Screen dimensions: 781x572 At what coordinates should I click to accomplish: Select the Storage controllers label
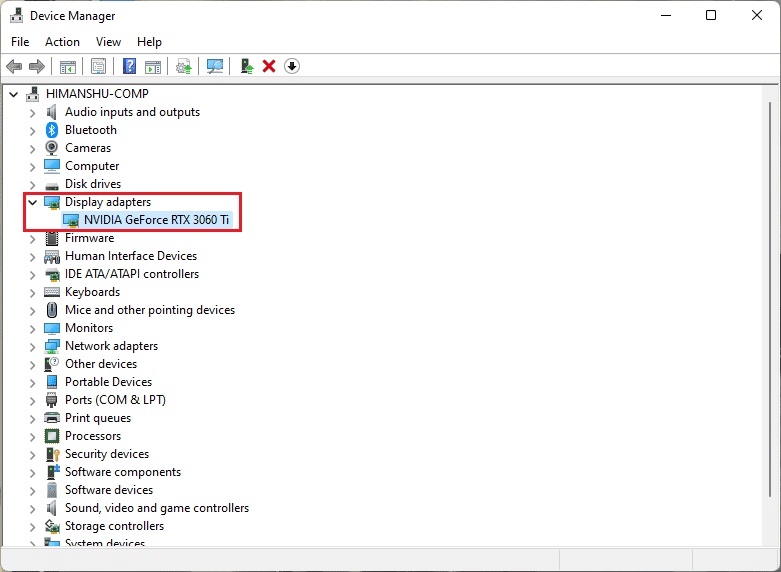point(115,526)
